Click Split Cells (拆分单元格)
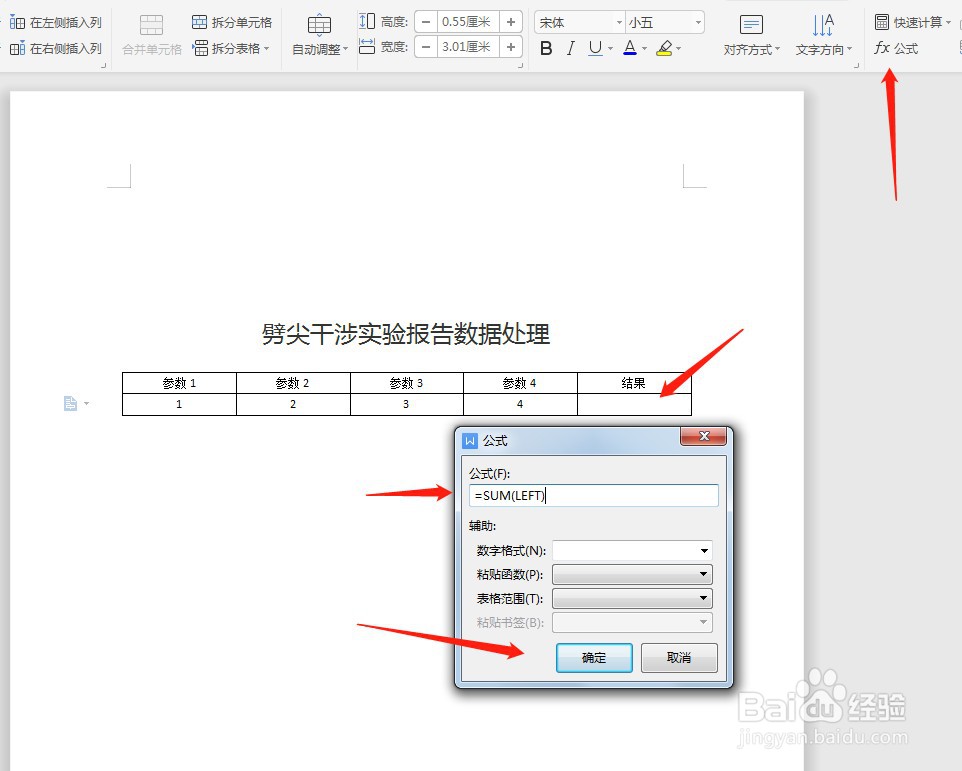This screenshot has height=771, width=962. (x=232, y=23)
